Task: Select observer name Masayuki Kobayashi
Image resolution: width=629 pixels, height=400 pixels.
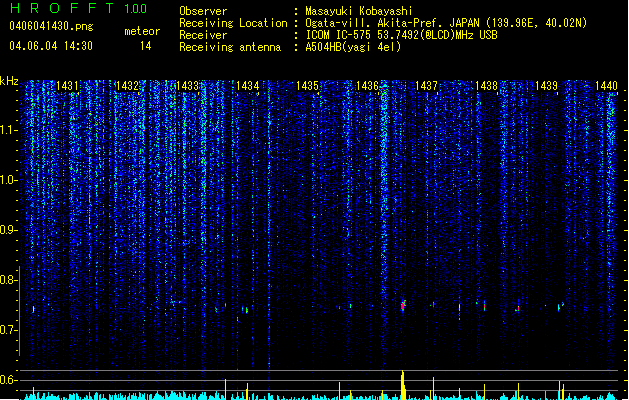Action: point(359,11)
